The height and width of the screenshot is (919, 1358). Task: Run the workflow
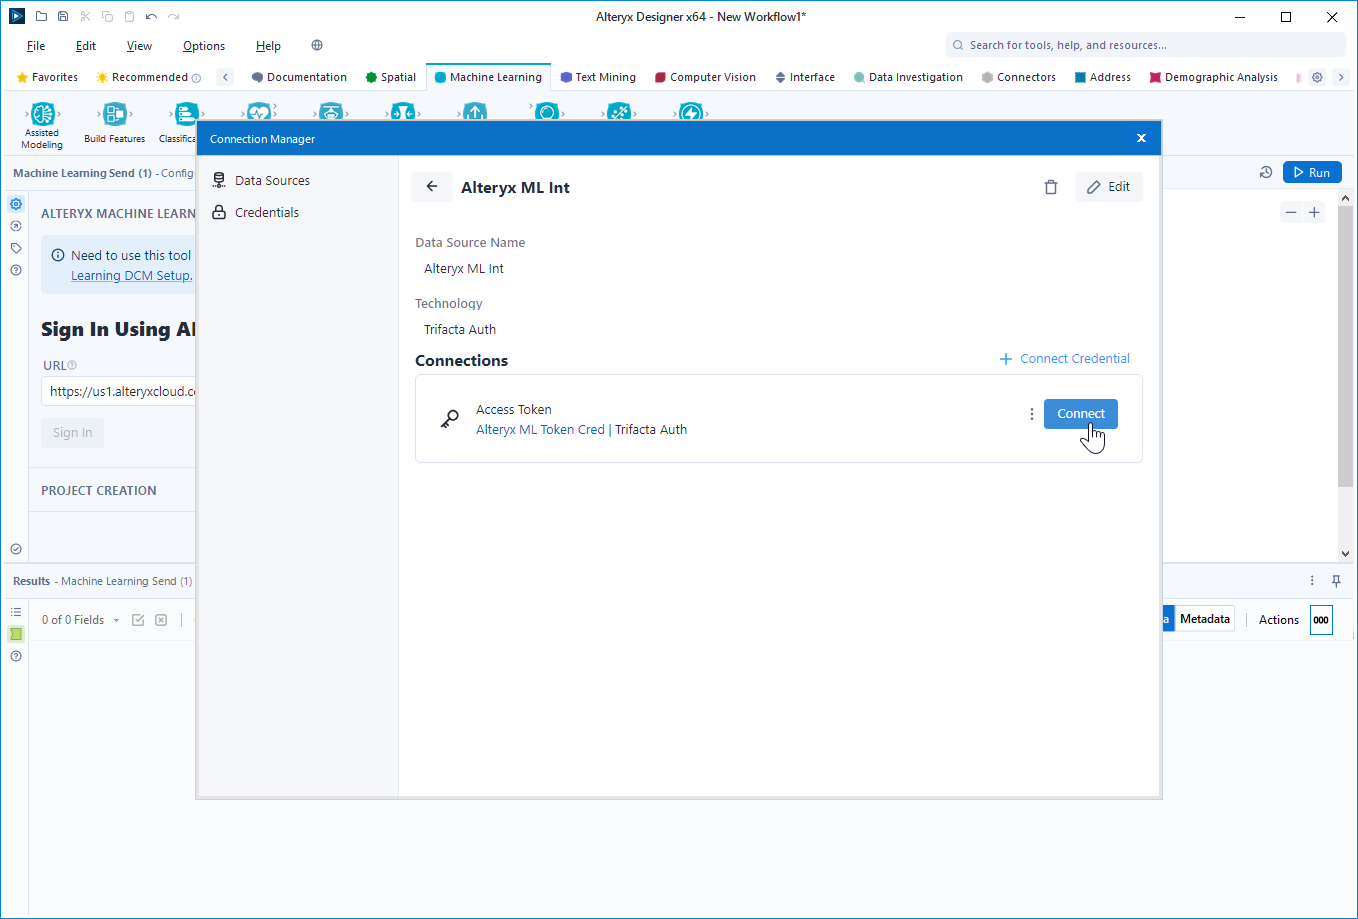click(x=1311, y=172)
